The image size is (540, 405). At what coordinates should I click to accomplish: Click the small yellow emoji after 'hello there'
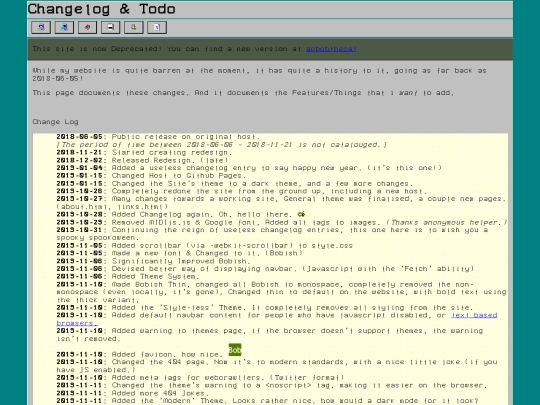[301, 214]
